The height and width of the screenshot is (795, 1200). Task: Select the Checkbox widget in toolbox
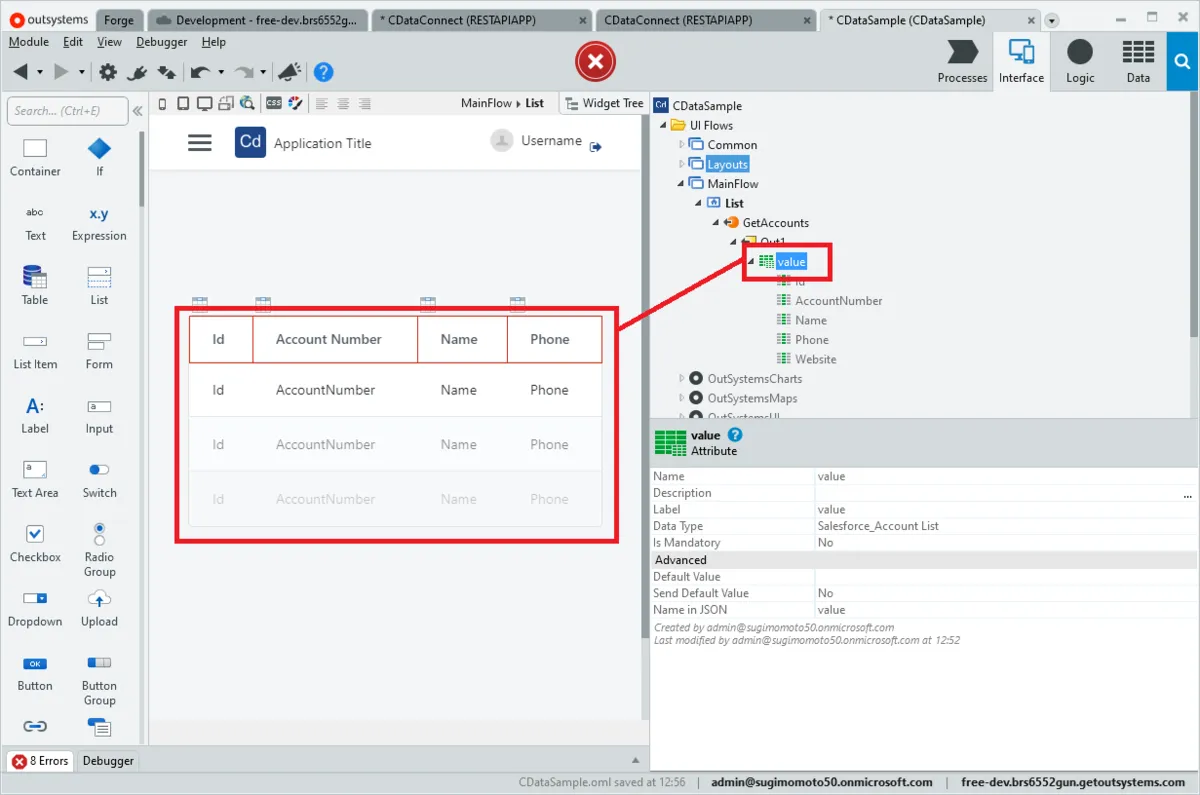(x=35, y=543)
